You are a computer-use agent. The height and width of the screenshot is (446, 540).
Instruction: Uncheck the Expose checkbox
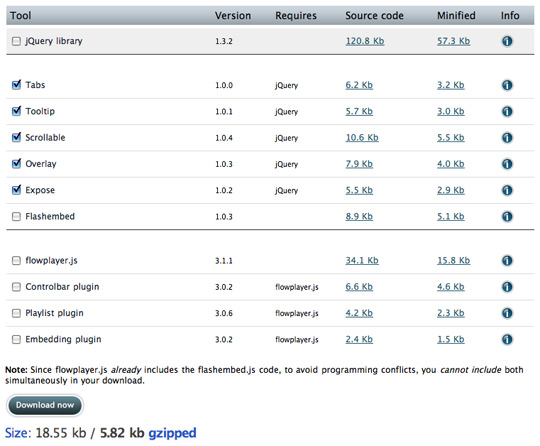pyautogui.click(x=16, y=190)
